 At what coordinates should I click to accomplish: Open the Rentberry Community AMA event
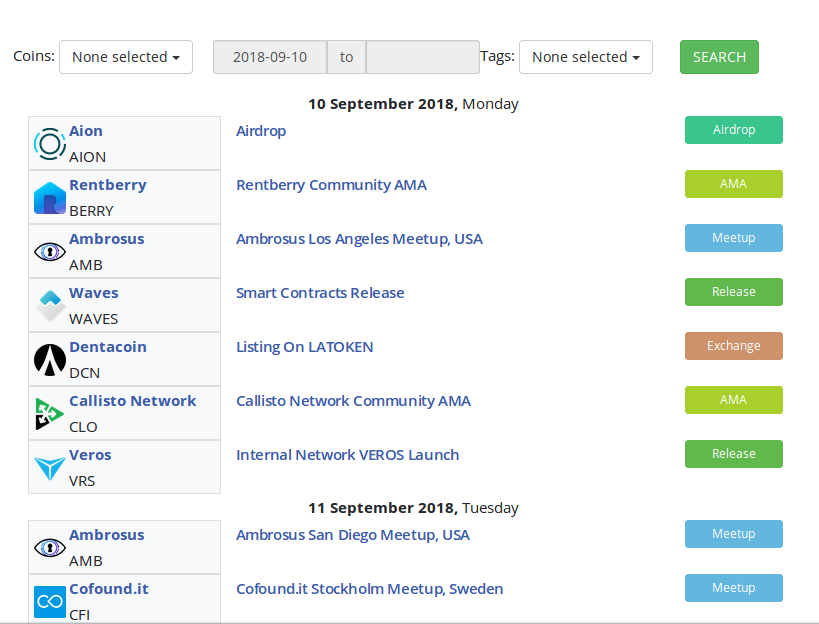(x=331, y=185)
